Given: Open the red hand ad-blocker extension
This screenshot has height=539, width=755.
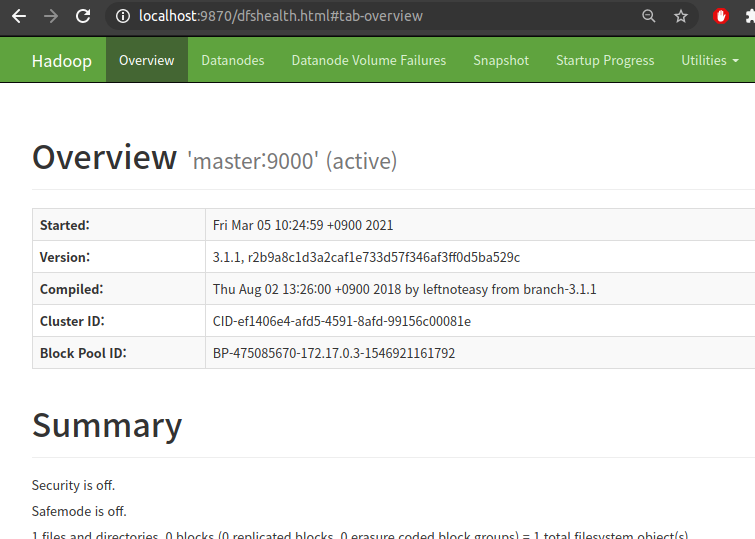Looking at the screenshot, I should coord(721,16).
